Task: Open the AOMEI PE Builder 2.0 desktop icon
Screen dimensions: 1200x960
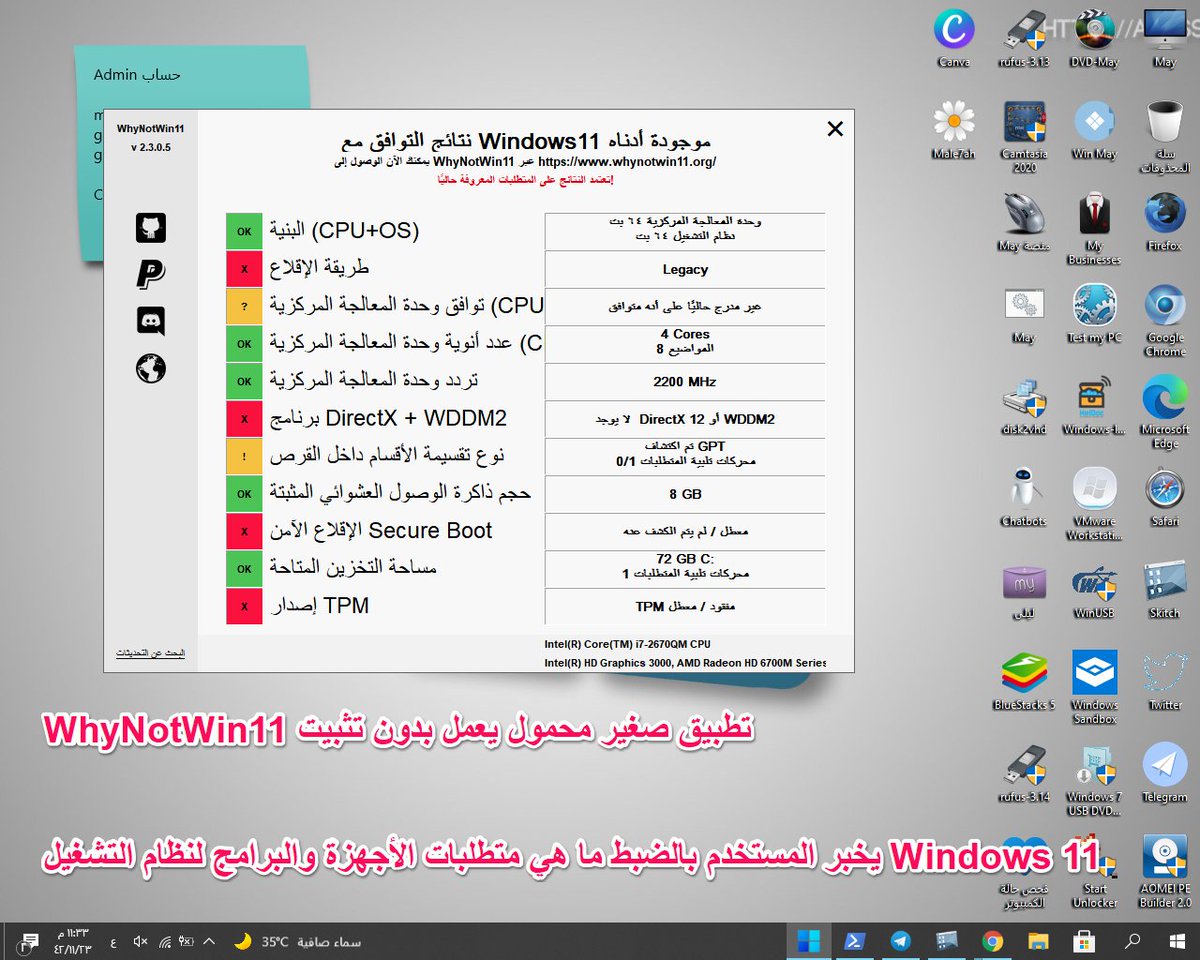Action: click(1165, 871)
